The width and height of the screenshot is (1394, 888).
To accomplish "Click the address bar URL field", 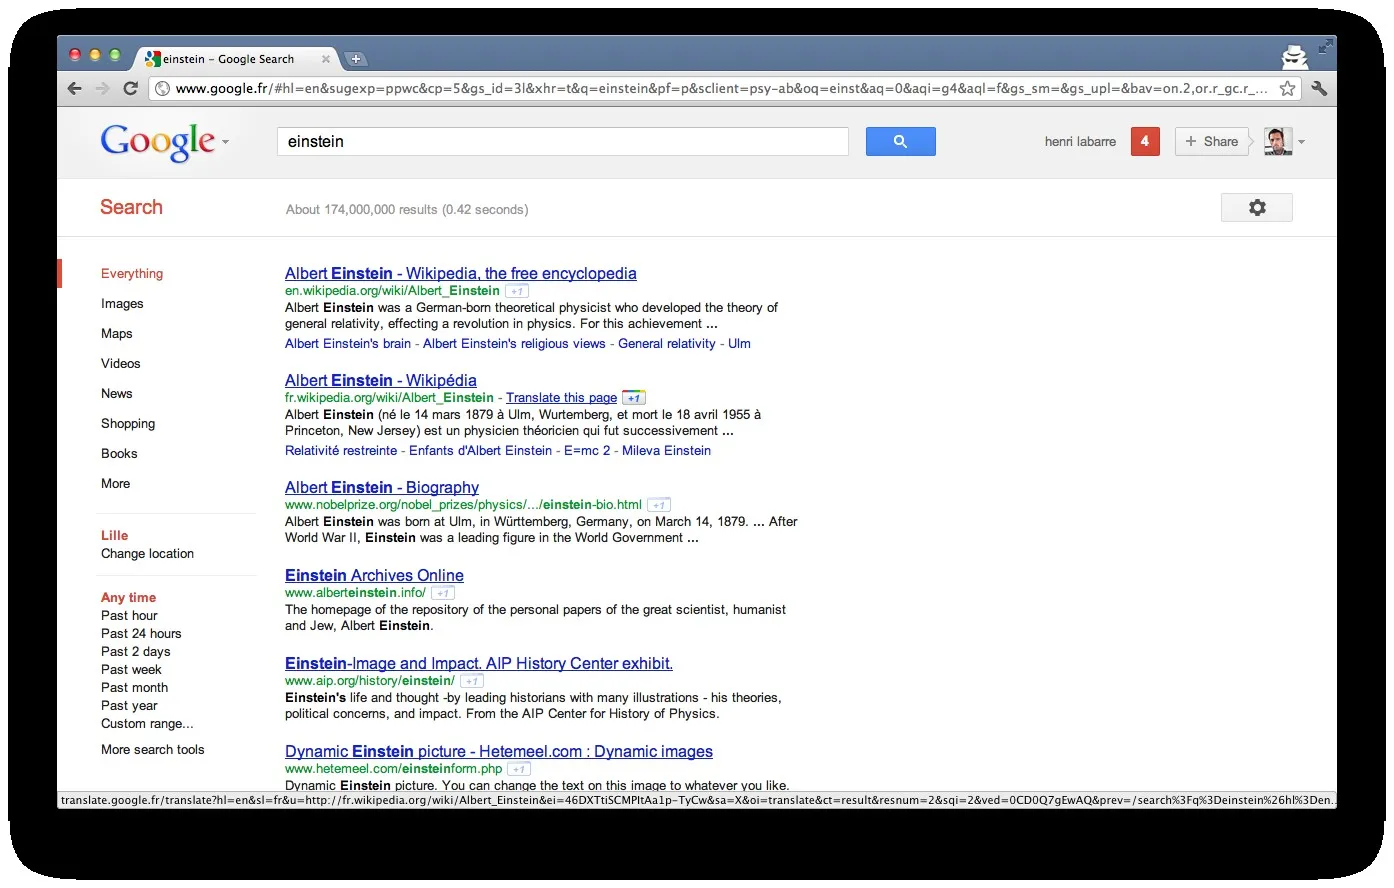I will (x=720, y=88).
